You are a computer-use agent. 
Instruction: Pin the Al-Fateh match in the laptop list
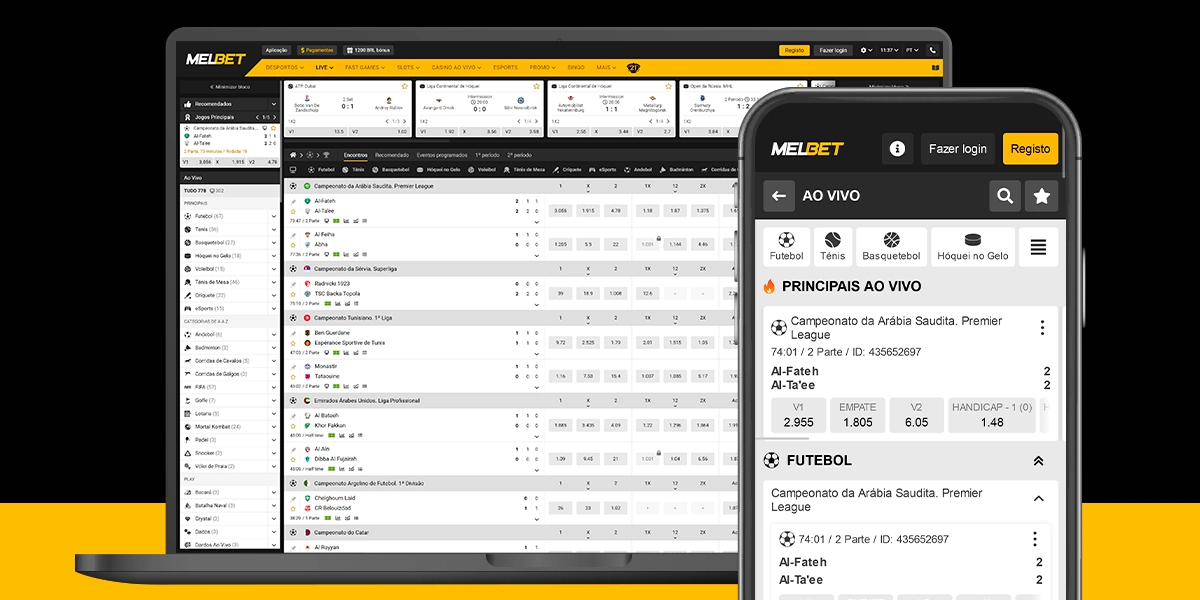point(294,201)
